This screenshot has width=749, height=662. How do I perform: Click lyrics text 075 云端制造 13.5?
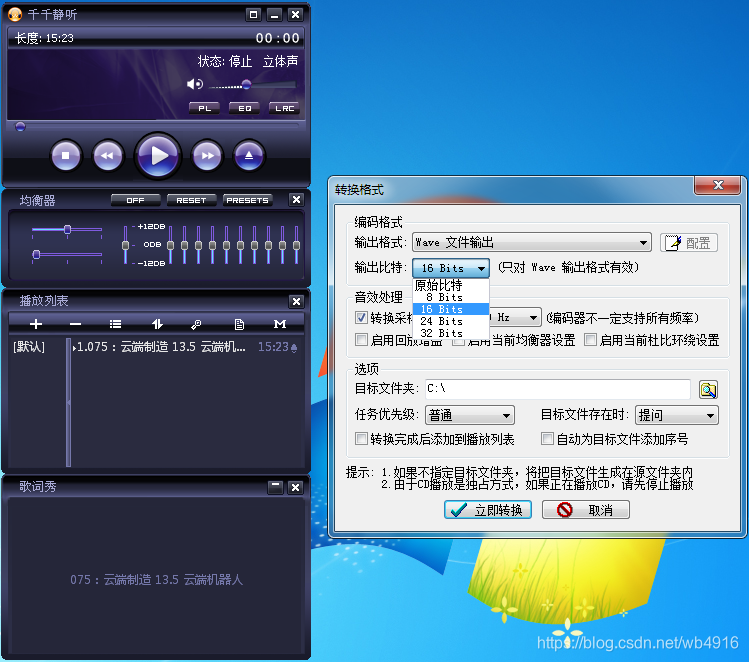tap(156, 580)
